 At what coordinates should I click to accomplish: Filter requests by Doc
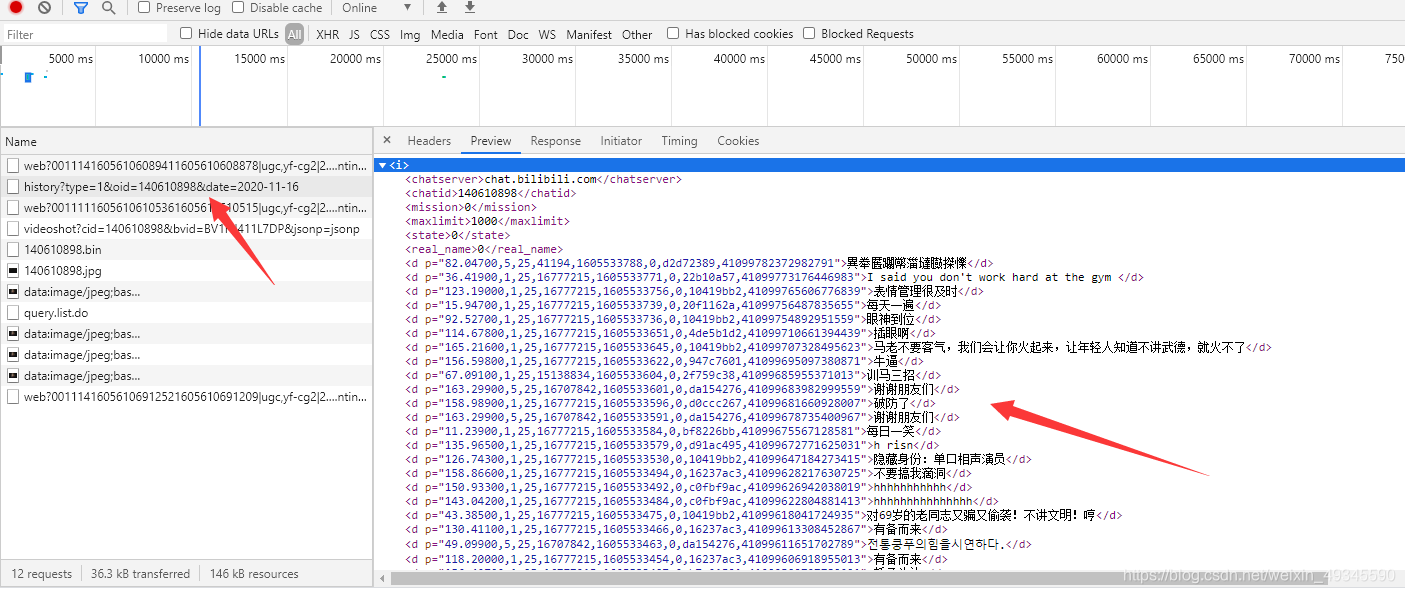[518, 34]
